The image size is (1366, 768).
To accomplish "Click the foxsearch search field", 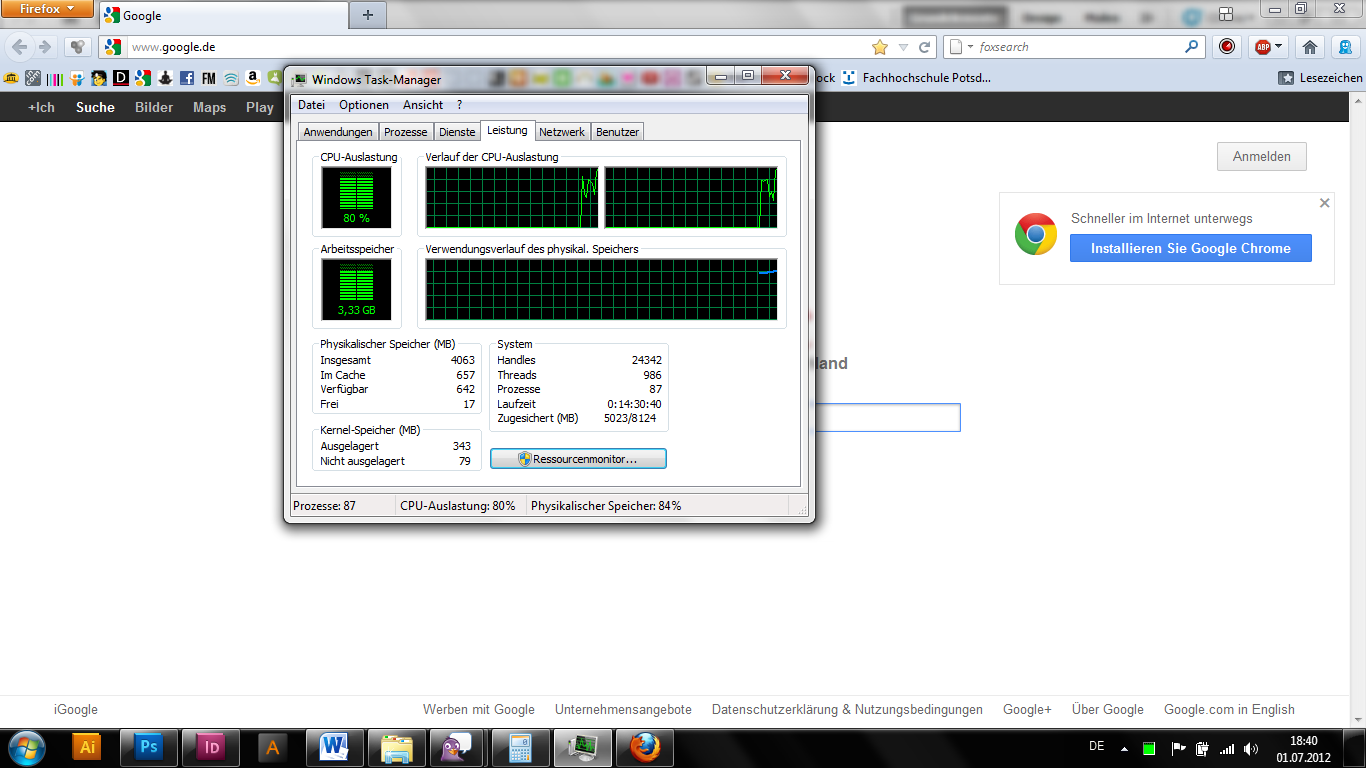I will point(1080,47).
